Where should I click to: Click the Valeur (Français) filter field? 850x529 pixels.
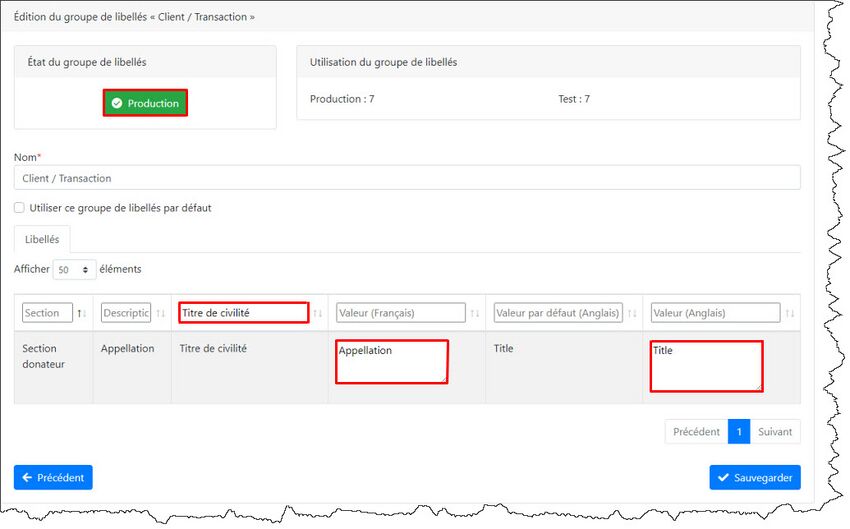(x=400, y=313)
